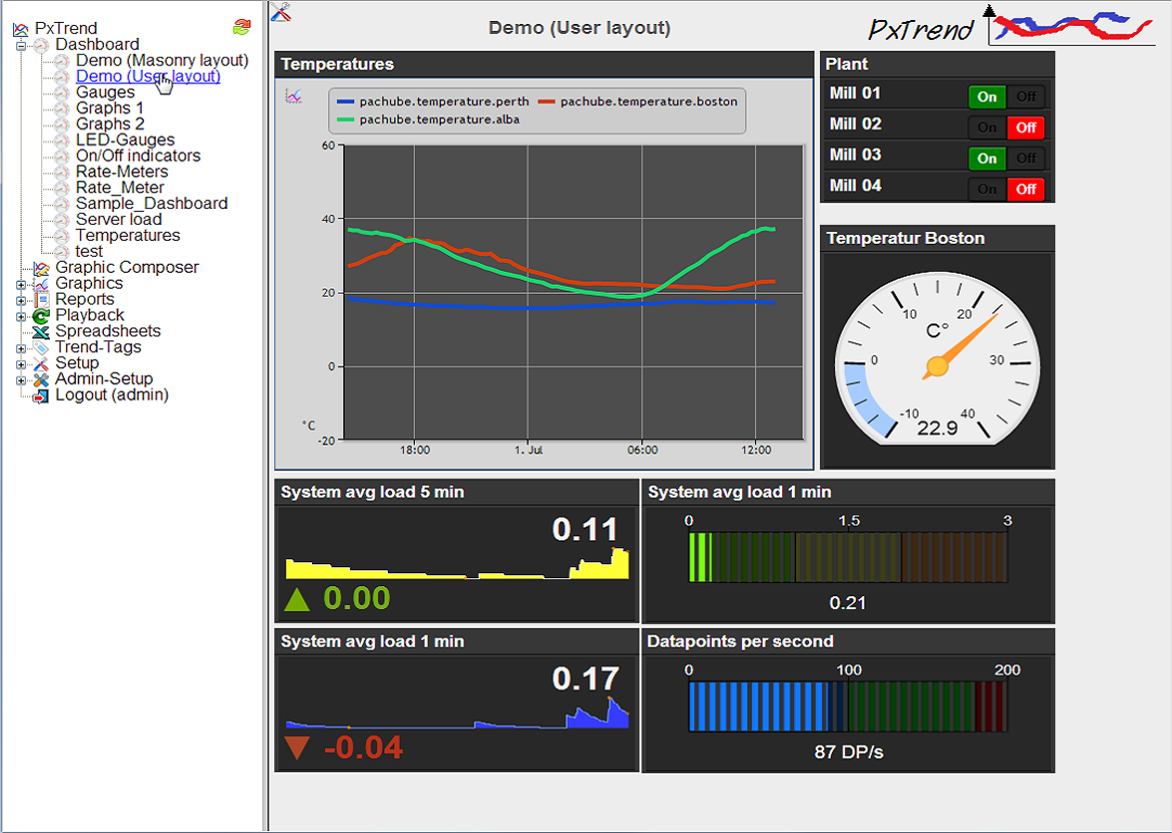Click the Logout door icon
This screenshot has width=1172, height=833.
pyautogui.click(x=41, y=396)
